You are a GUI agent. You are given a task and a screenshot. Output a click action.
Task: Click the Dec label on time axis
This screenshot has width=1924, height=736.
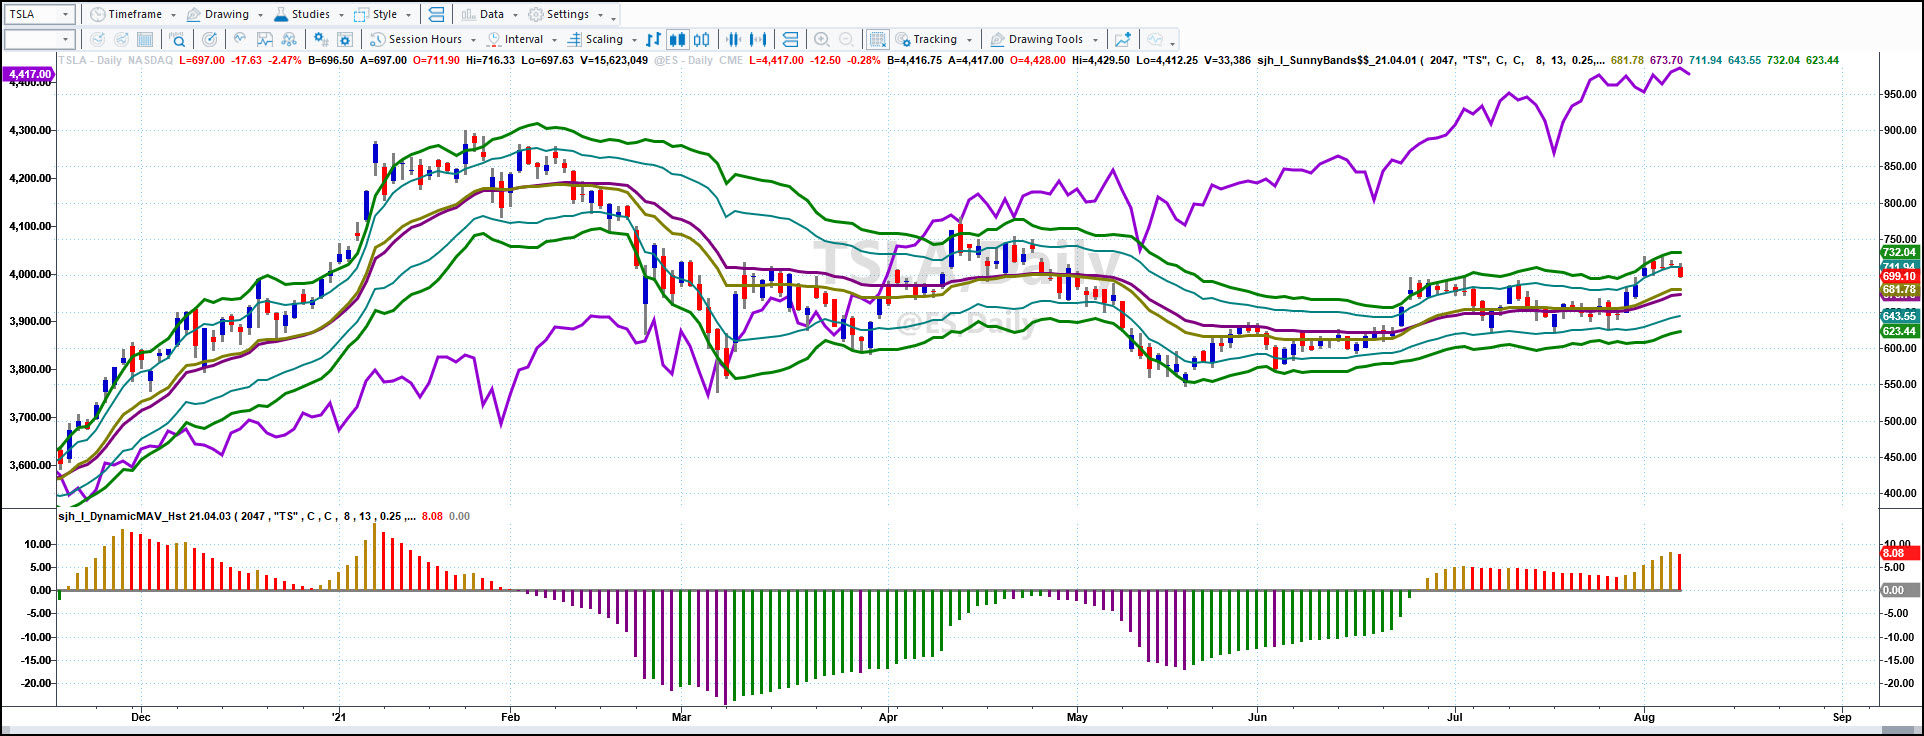coord(140,717)
